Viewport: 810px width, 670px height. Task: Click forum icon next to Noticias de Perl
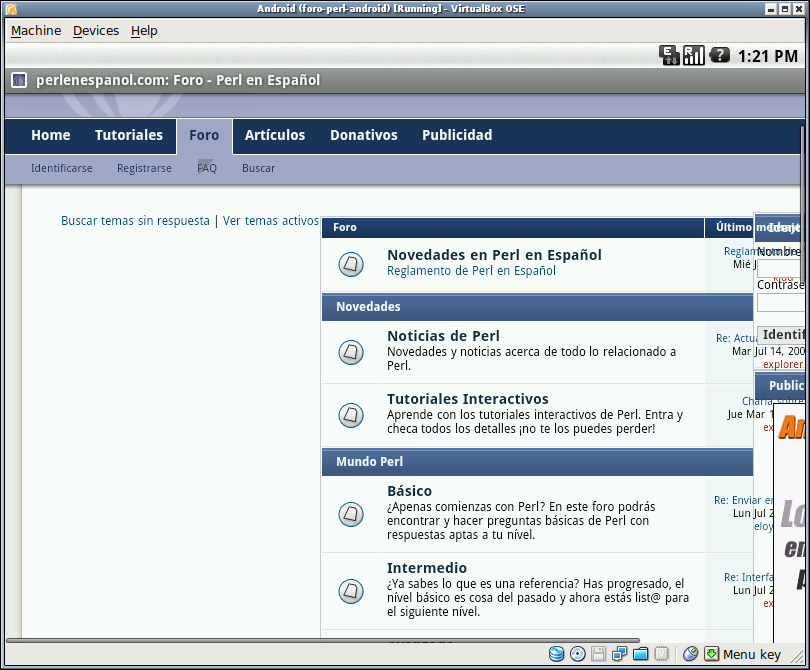[351, 352]
